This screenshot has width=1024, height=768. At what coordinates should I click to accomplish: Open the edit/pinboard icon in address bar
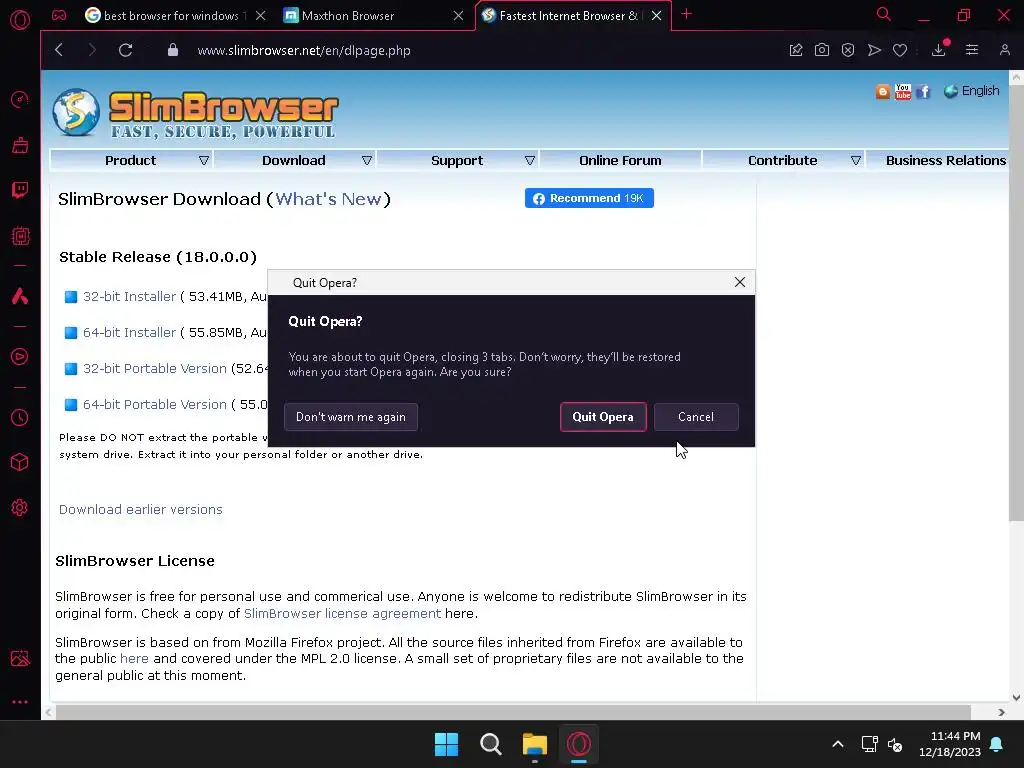(x=795, y=50)
